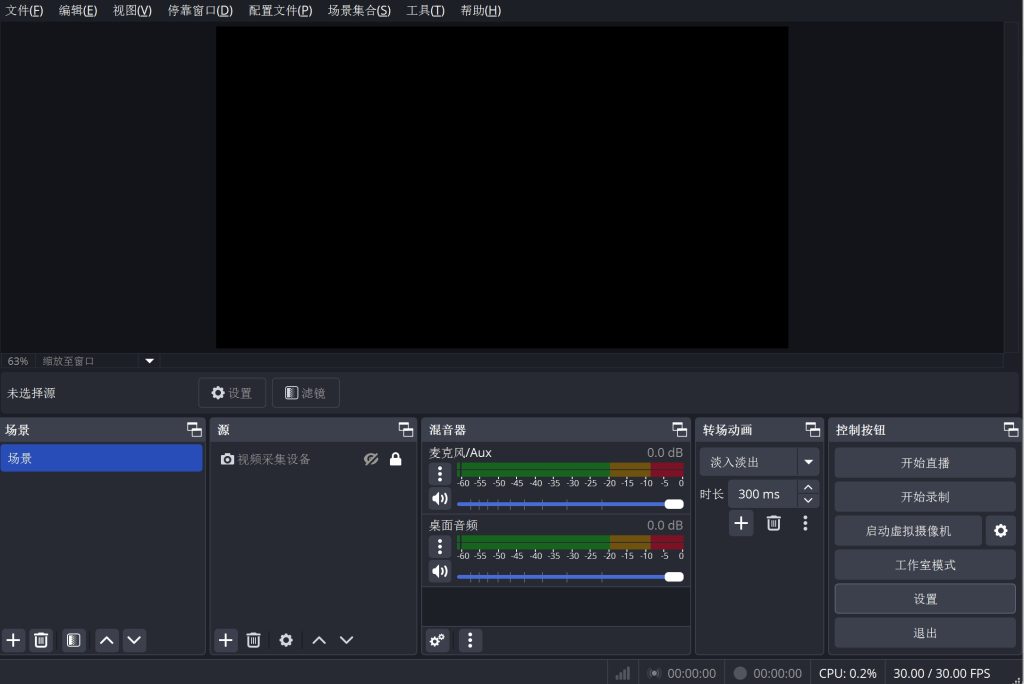Click 启动虚拟摄像机 button
Screen dimensions: 1024x684
coord(908,530)
